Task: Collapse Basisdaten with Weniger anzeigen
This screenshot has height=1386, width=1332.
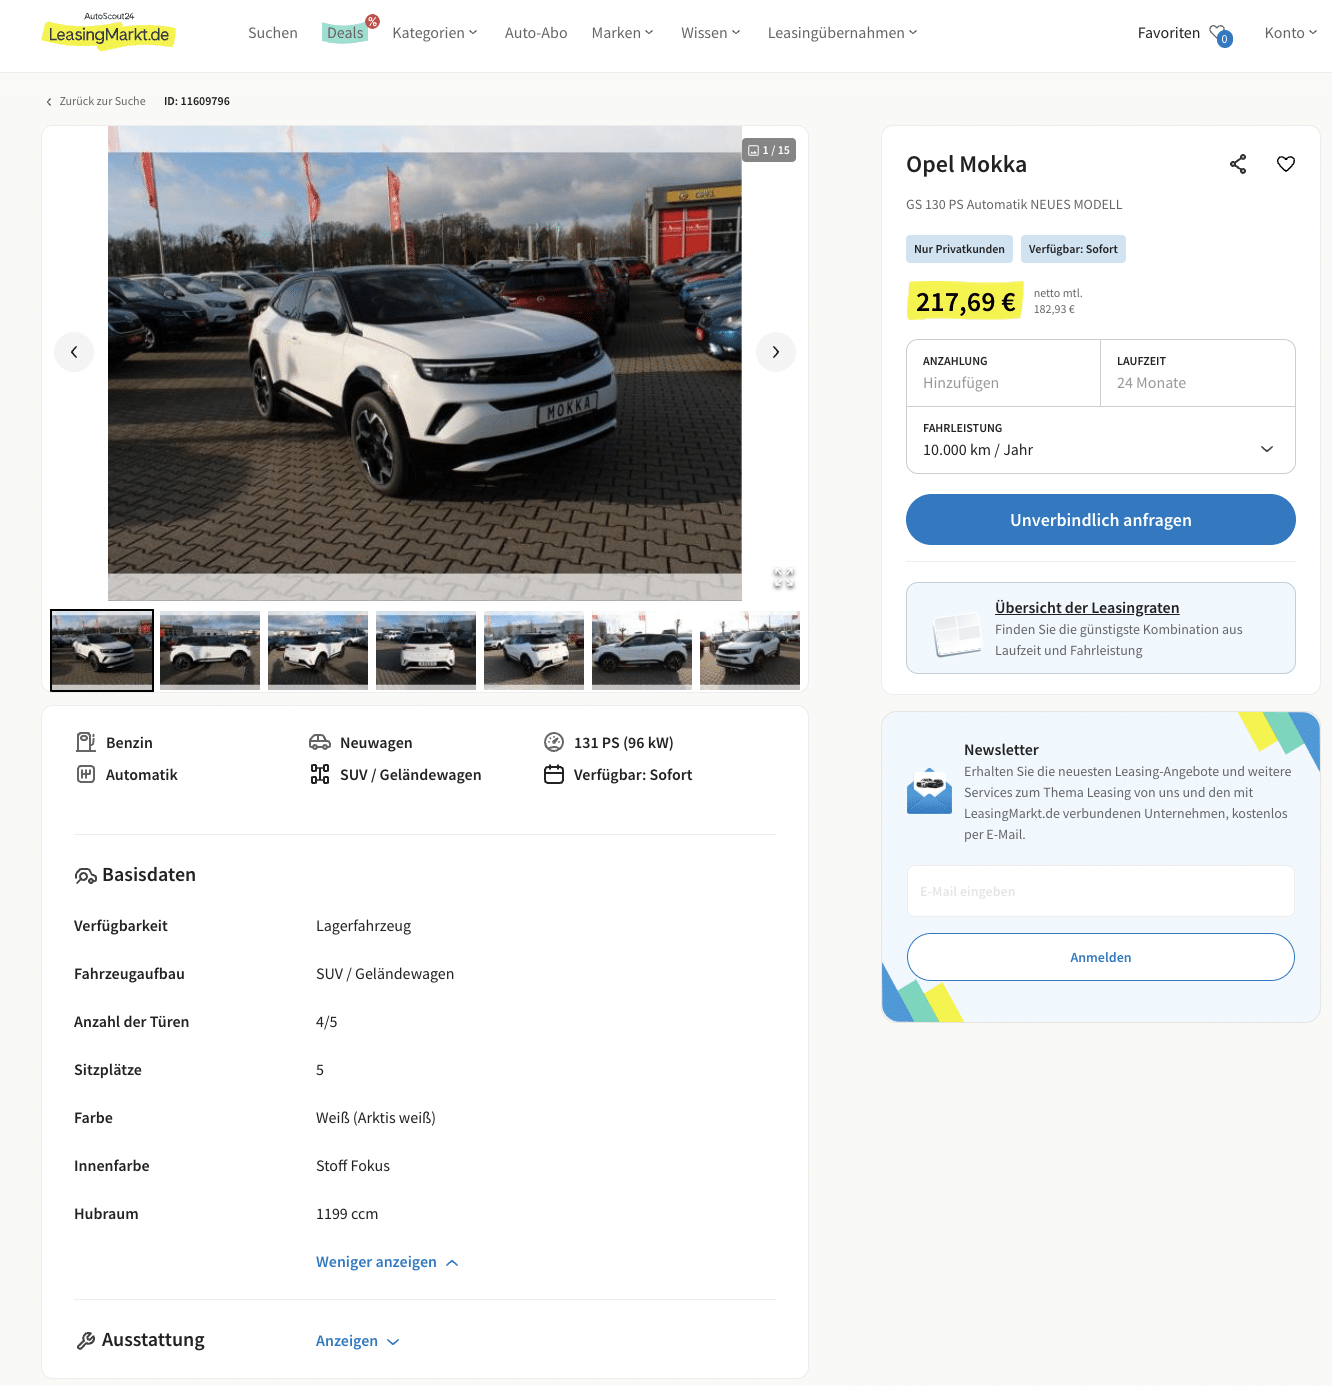Action: 387,1262
